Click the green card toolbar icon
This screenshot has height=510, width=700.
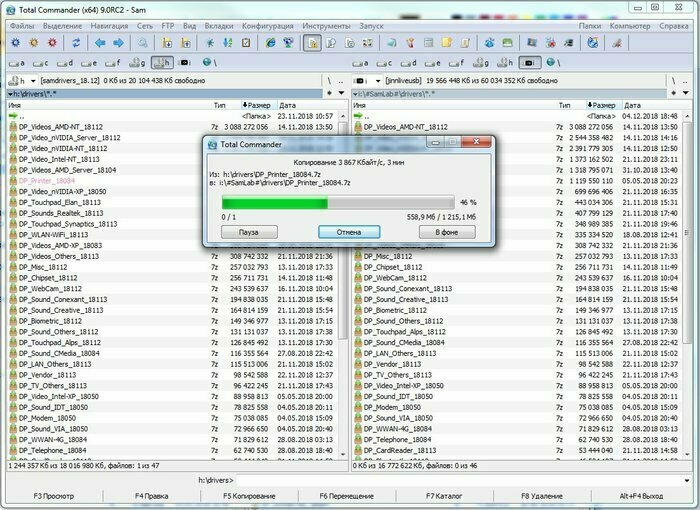(508, 43)
